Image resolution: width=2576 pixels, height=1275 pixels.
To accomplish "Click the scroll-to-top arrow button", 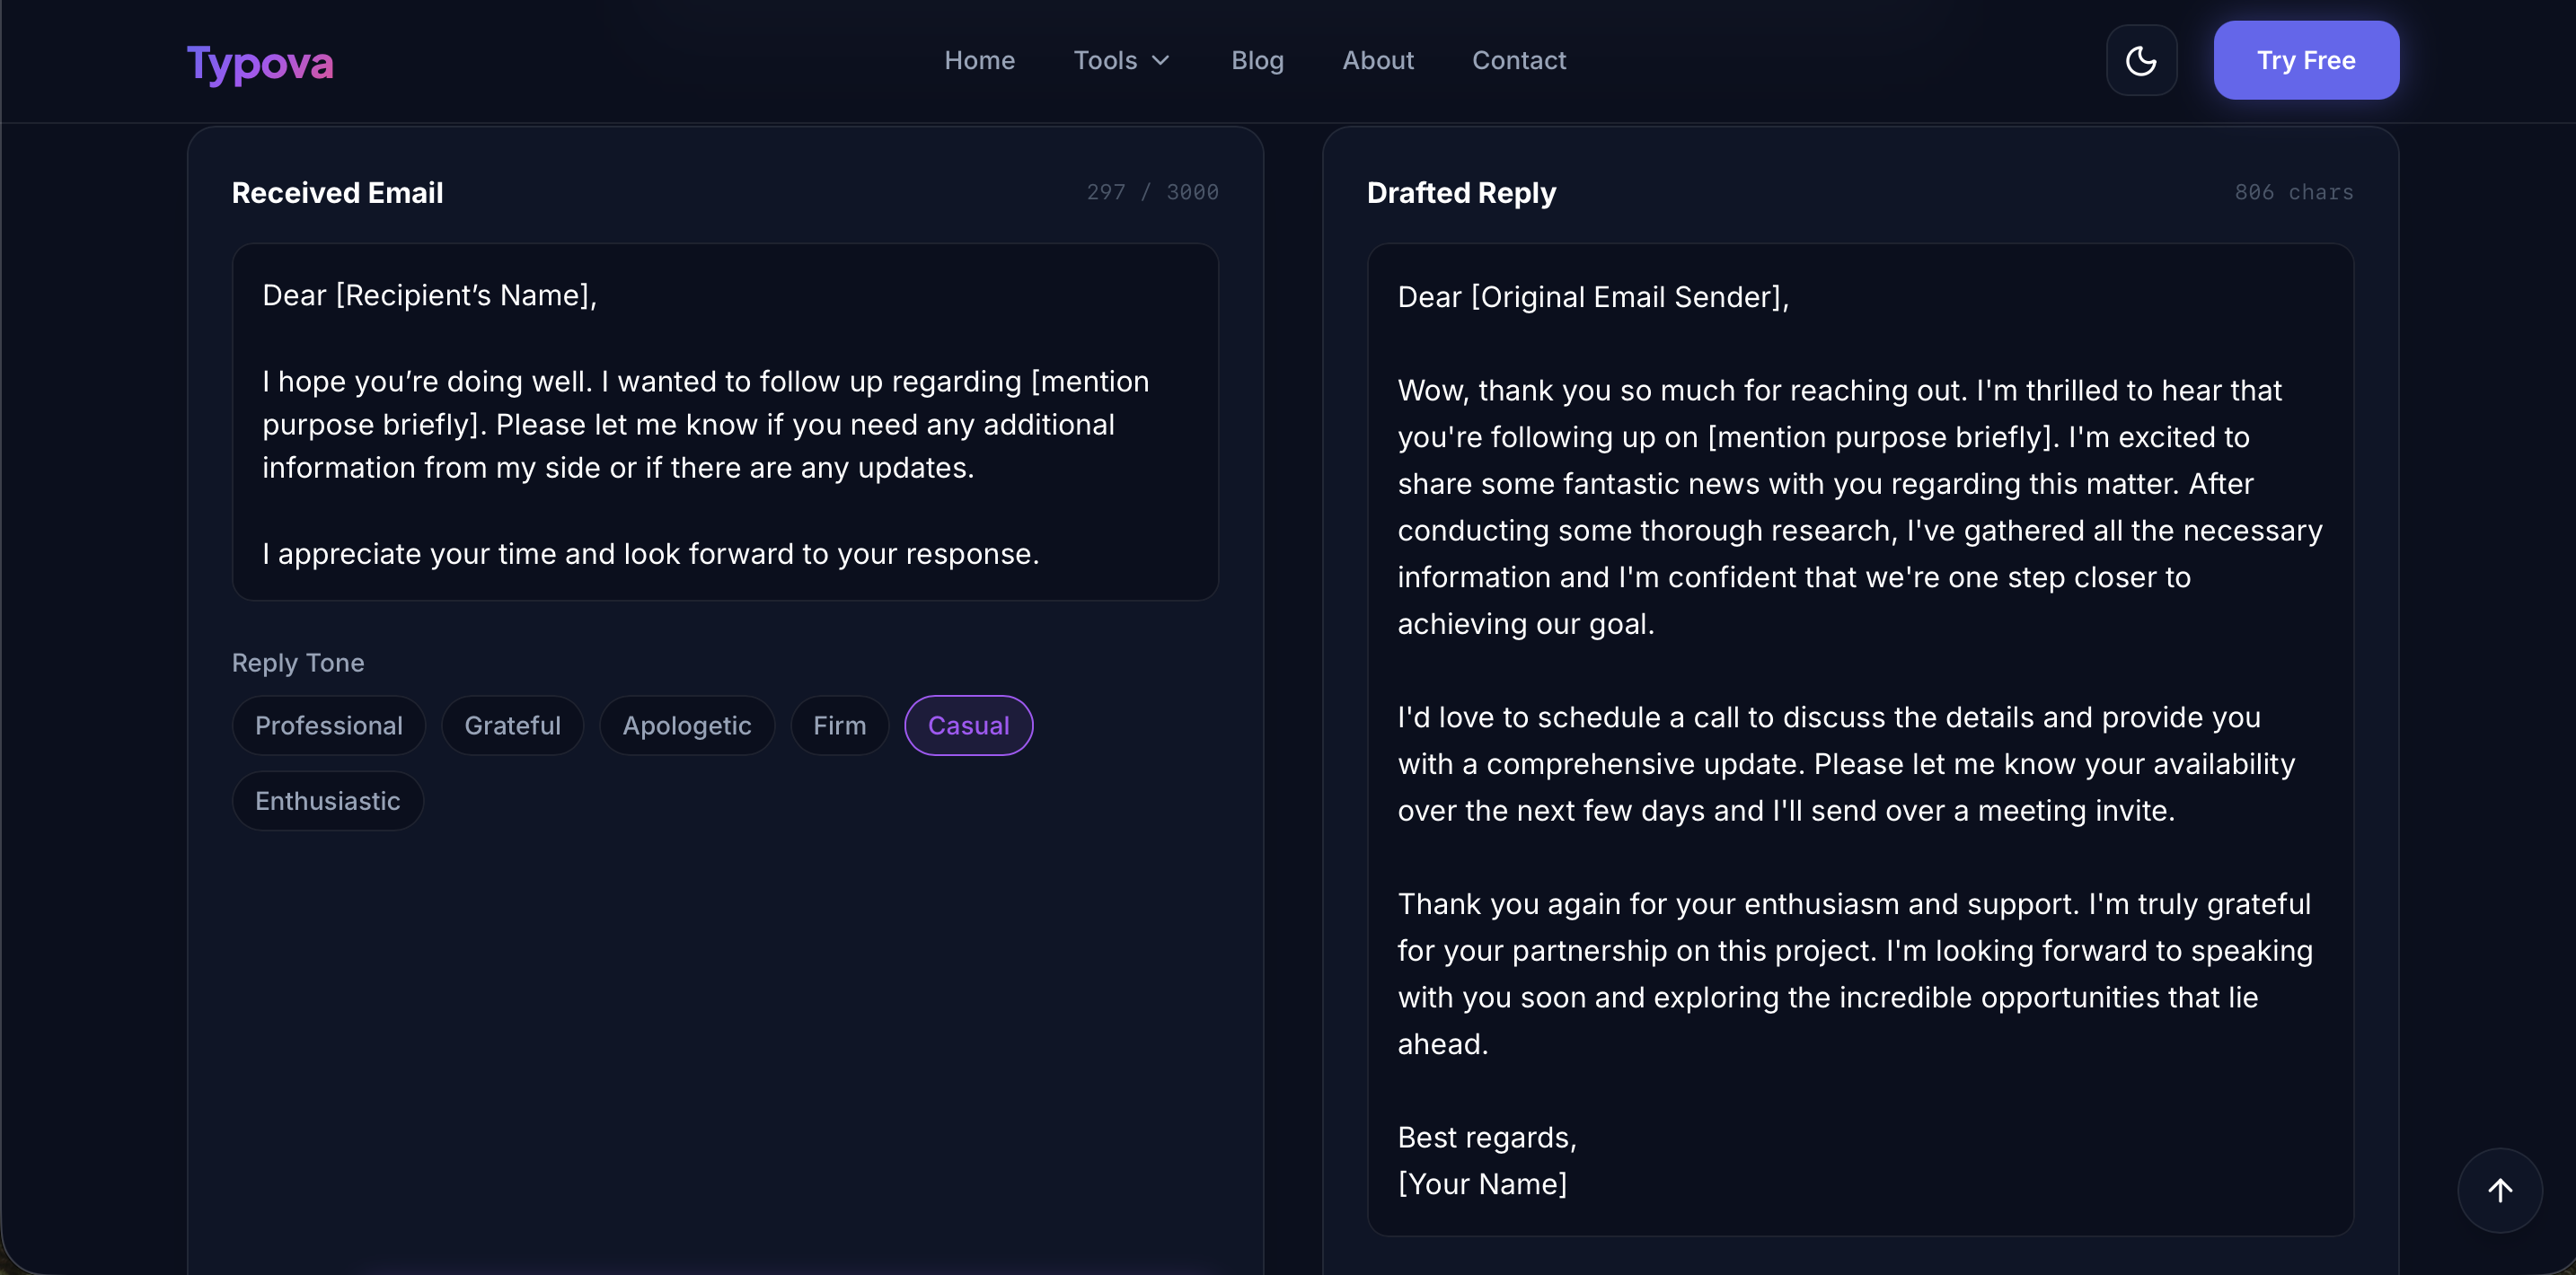I will click(x=2499, y=1190).
